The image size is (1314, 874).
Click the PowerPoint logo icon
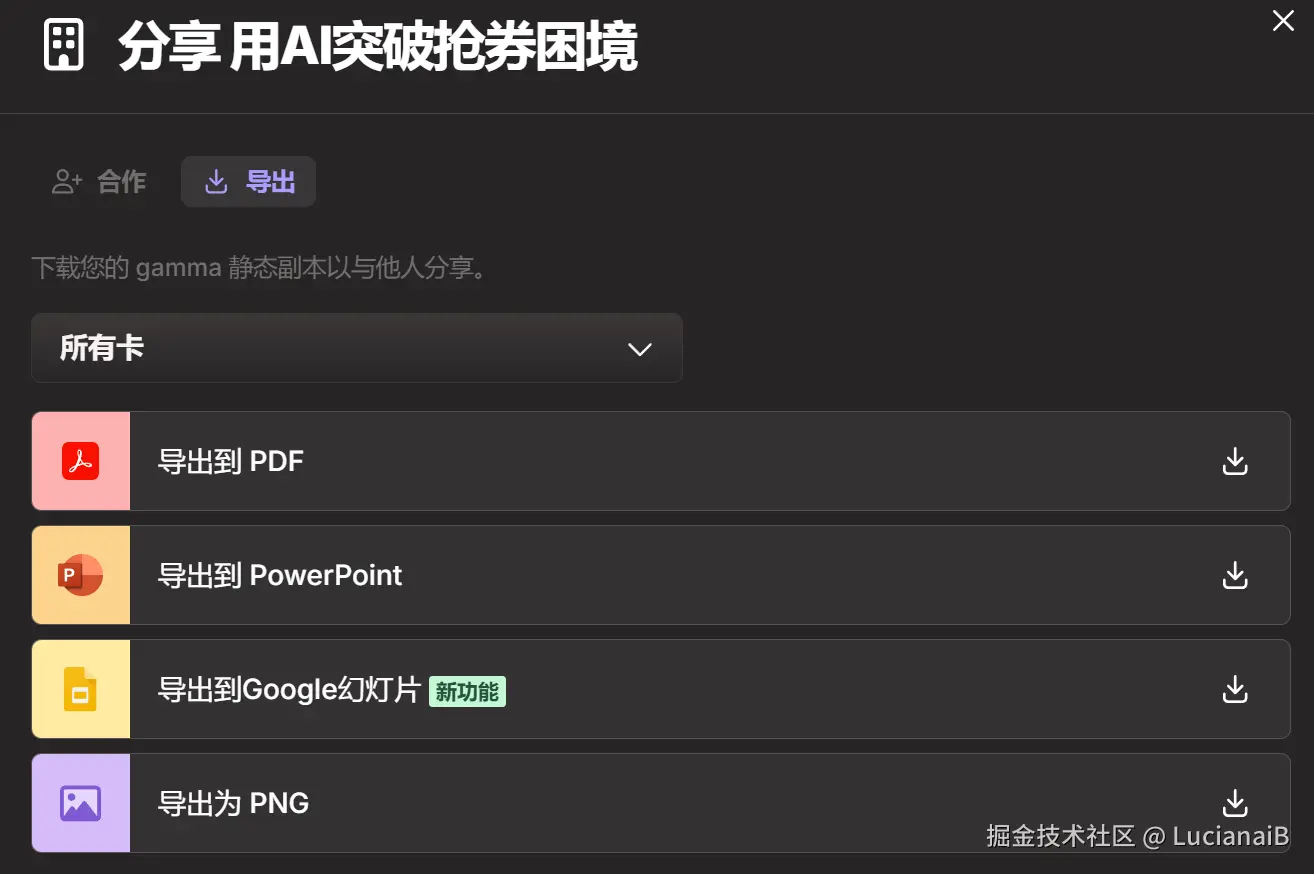[80, 575]
